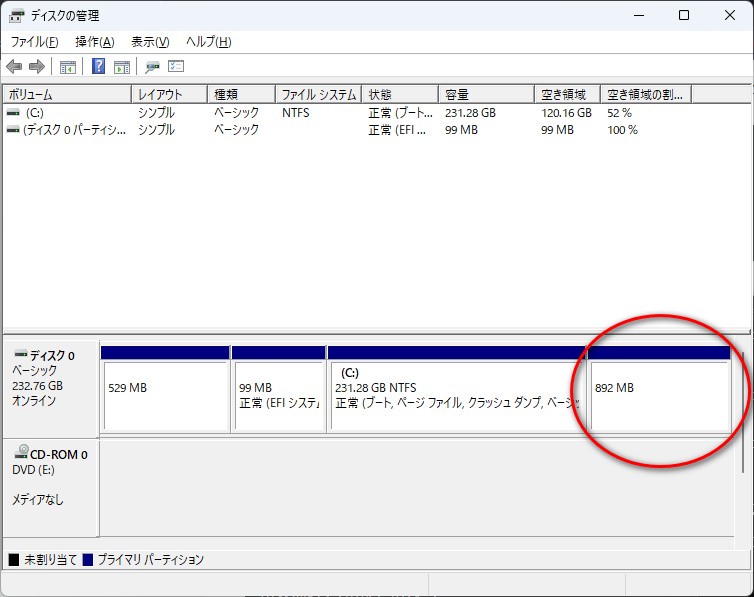Click the CD-ROM 0 drive icon
754x597 pixels.
click(21, 451)
